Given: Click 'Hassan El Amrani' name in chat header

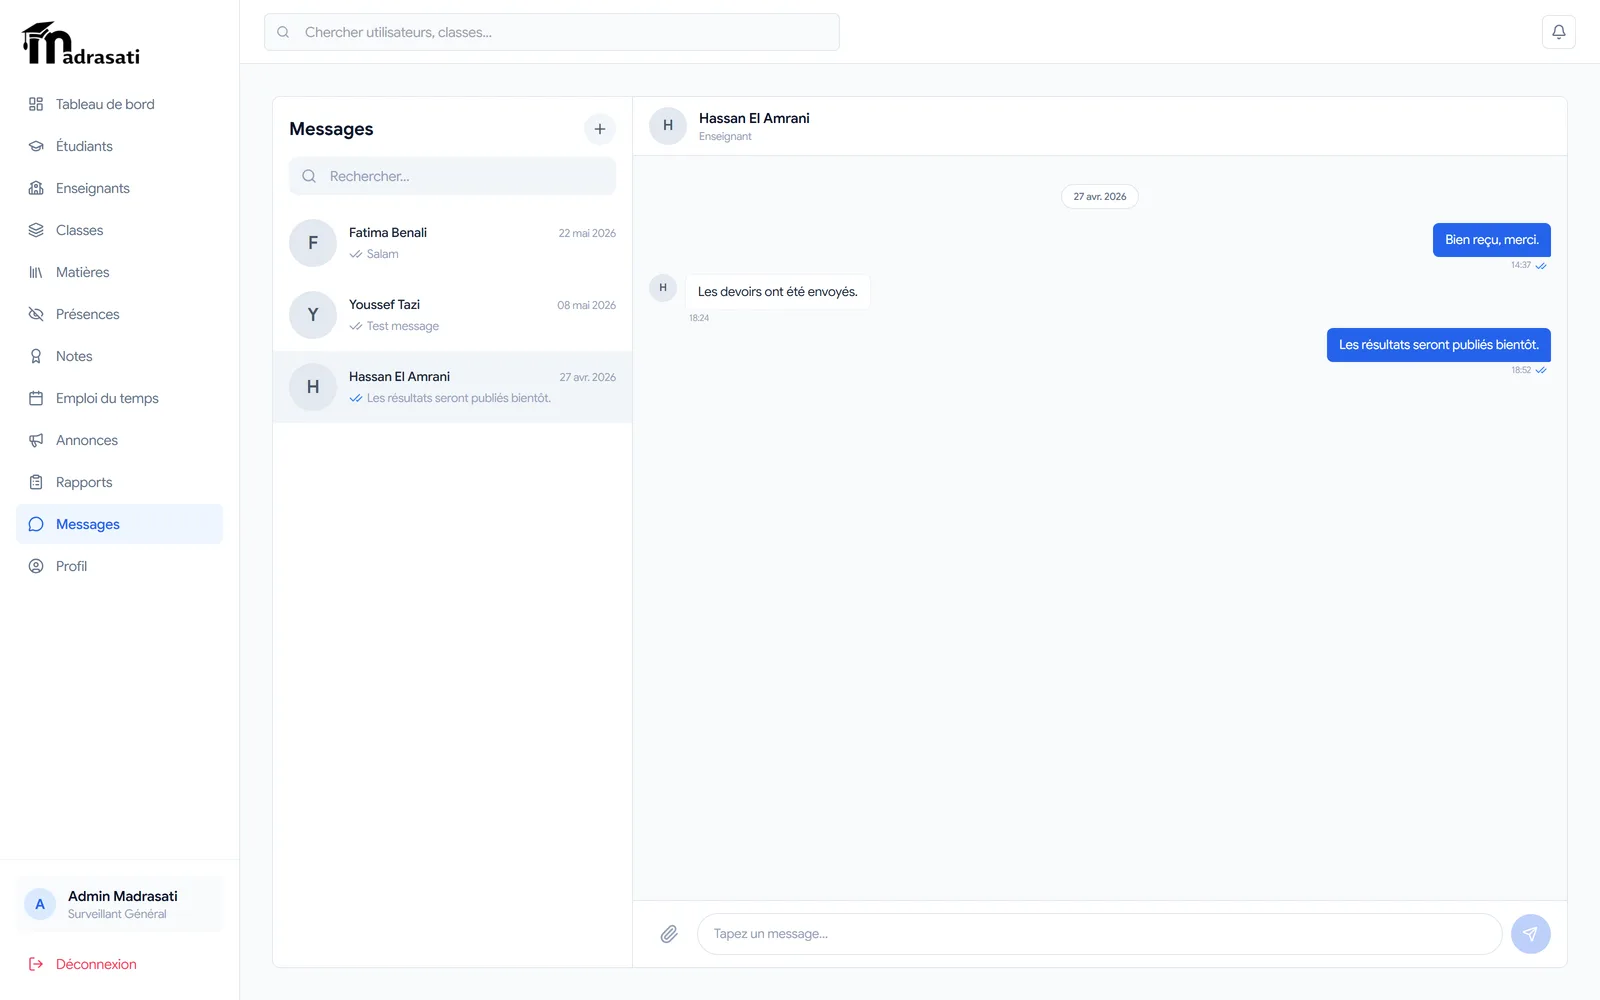Looking at the screenshot, I should click(754, 118).
